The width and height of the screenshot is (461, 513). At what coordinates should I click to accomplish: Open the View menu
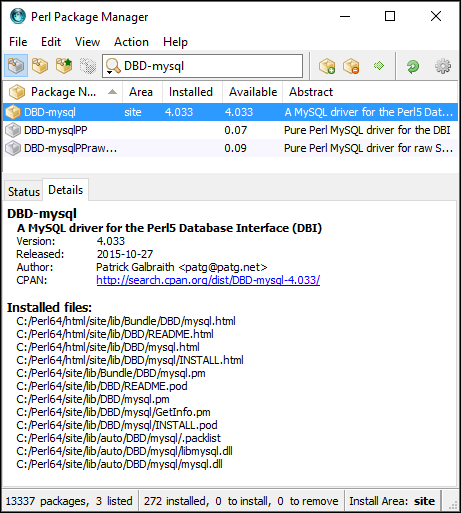[x=87, y=42]
